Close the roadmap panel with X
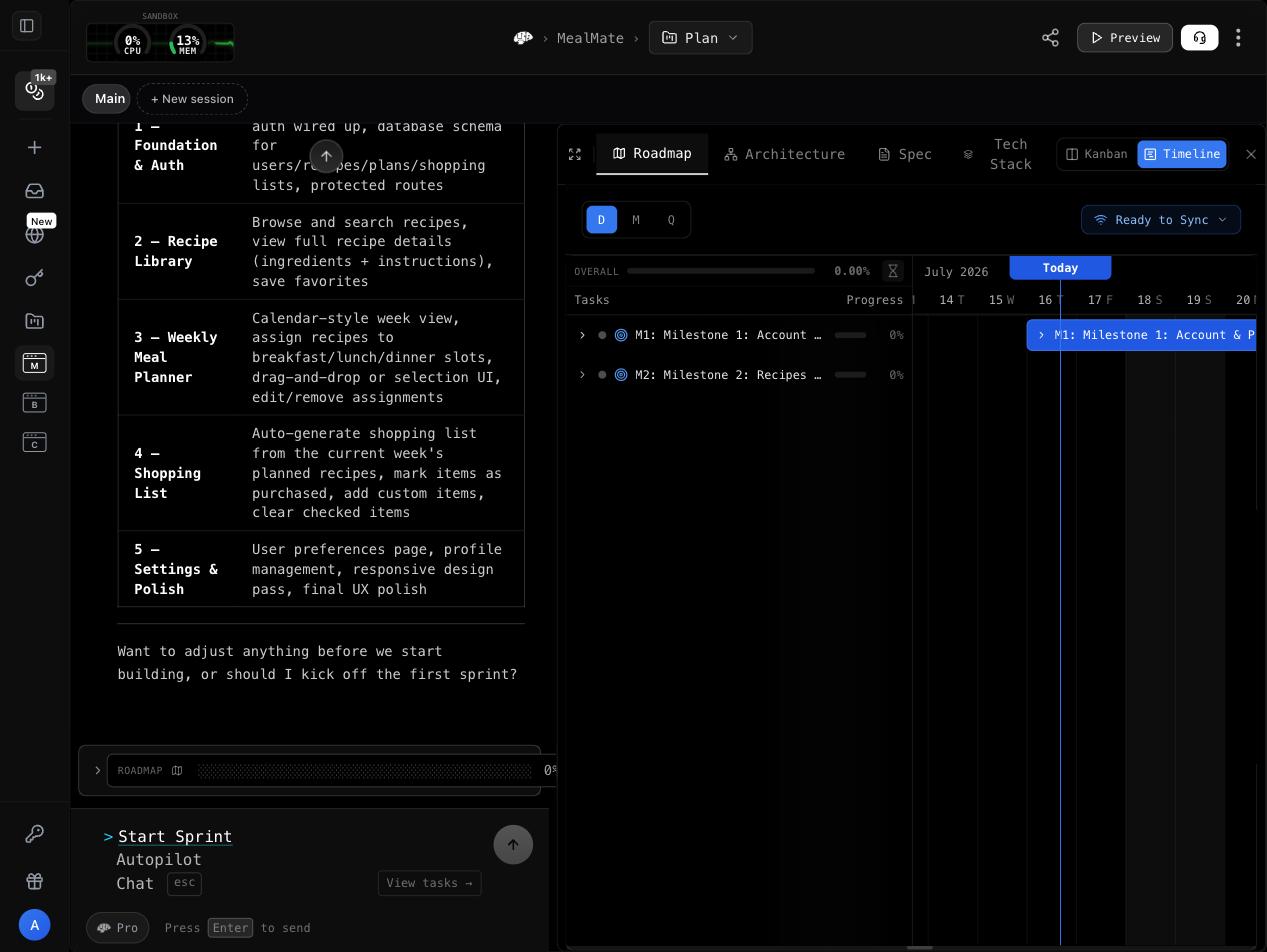This screenshot has width=1267, height=952. point(1251,154)
